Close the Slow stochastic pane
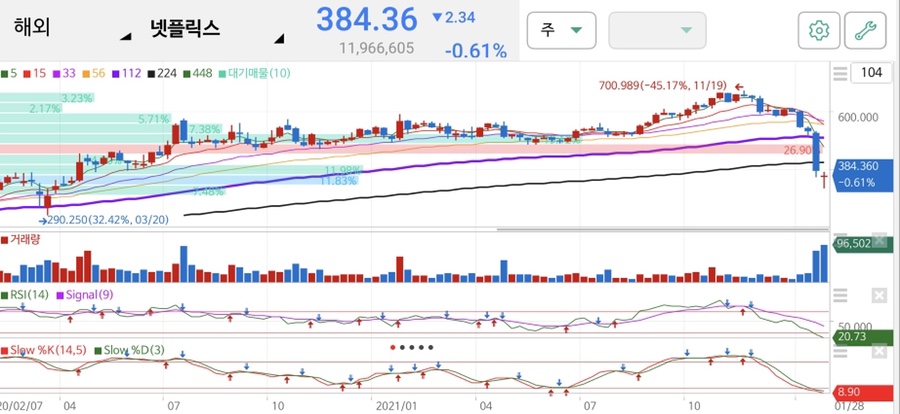Viewport: 900px width, 414px height. click(879, 351)
